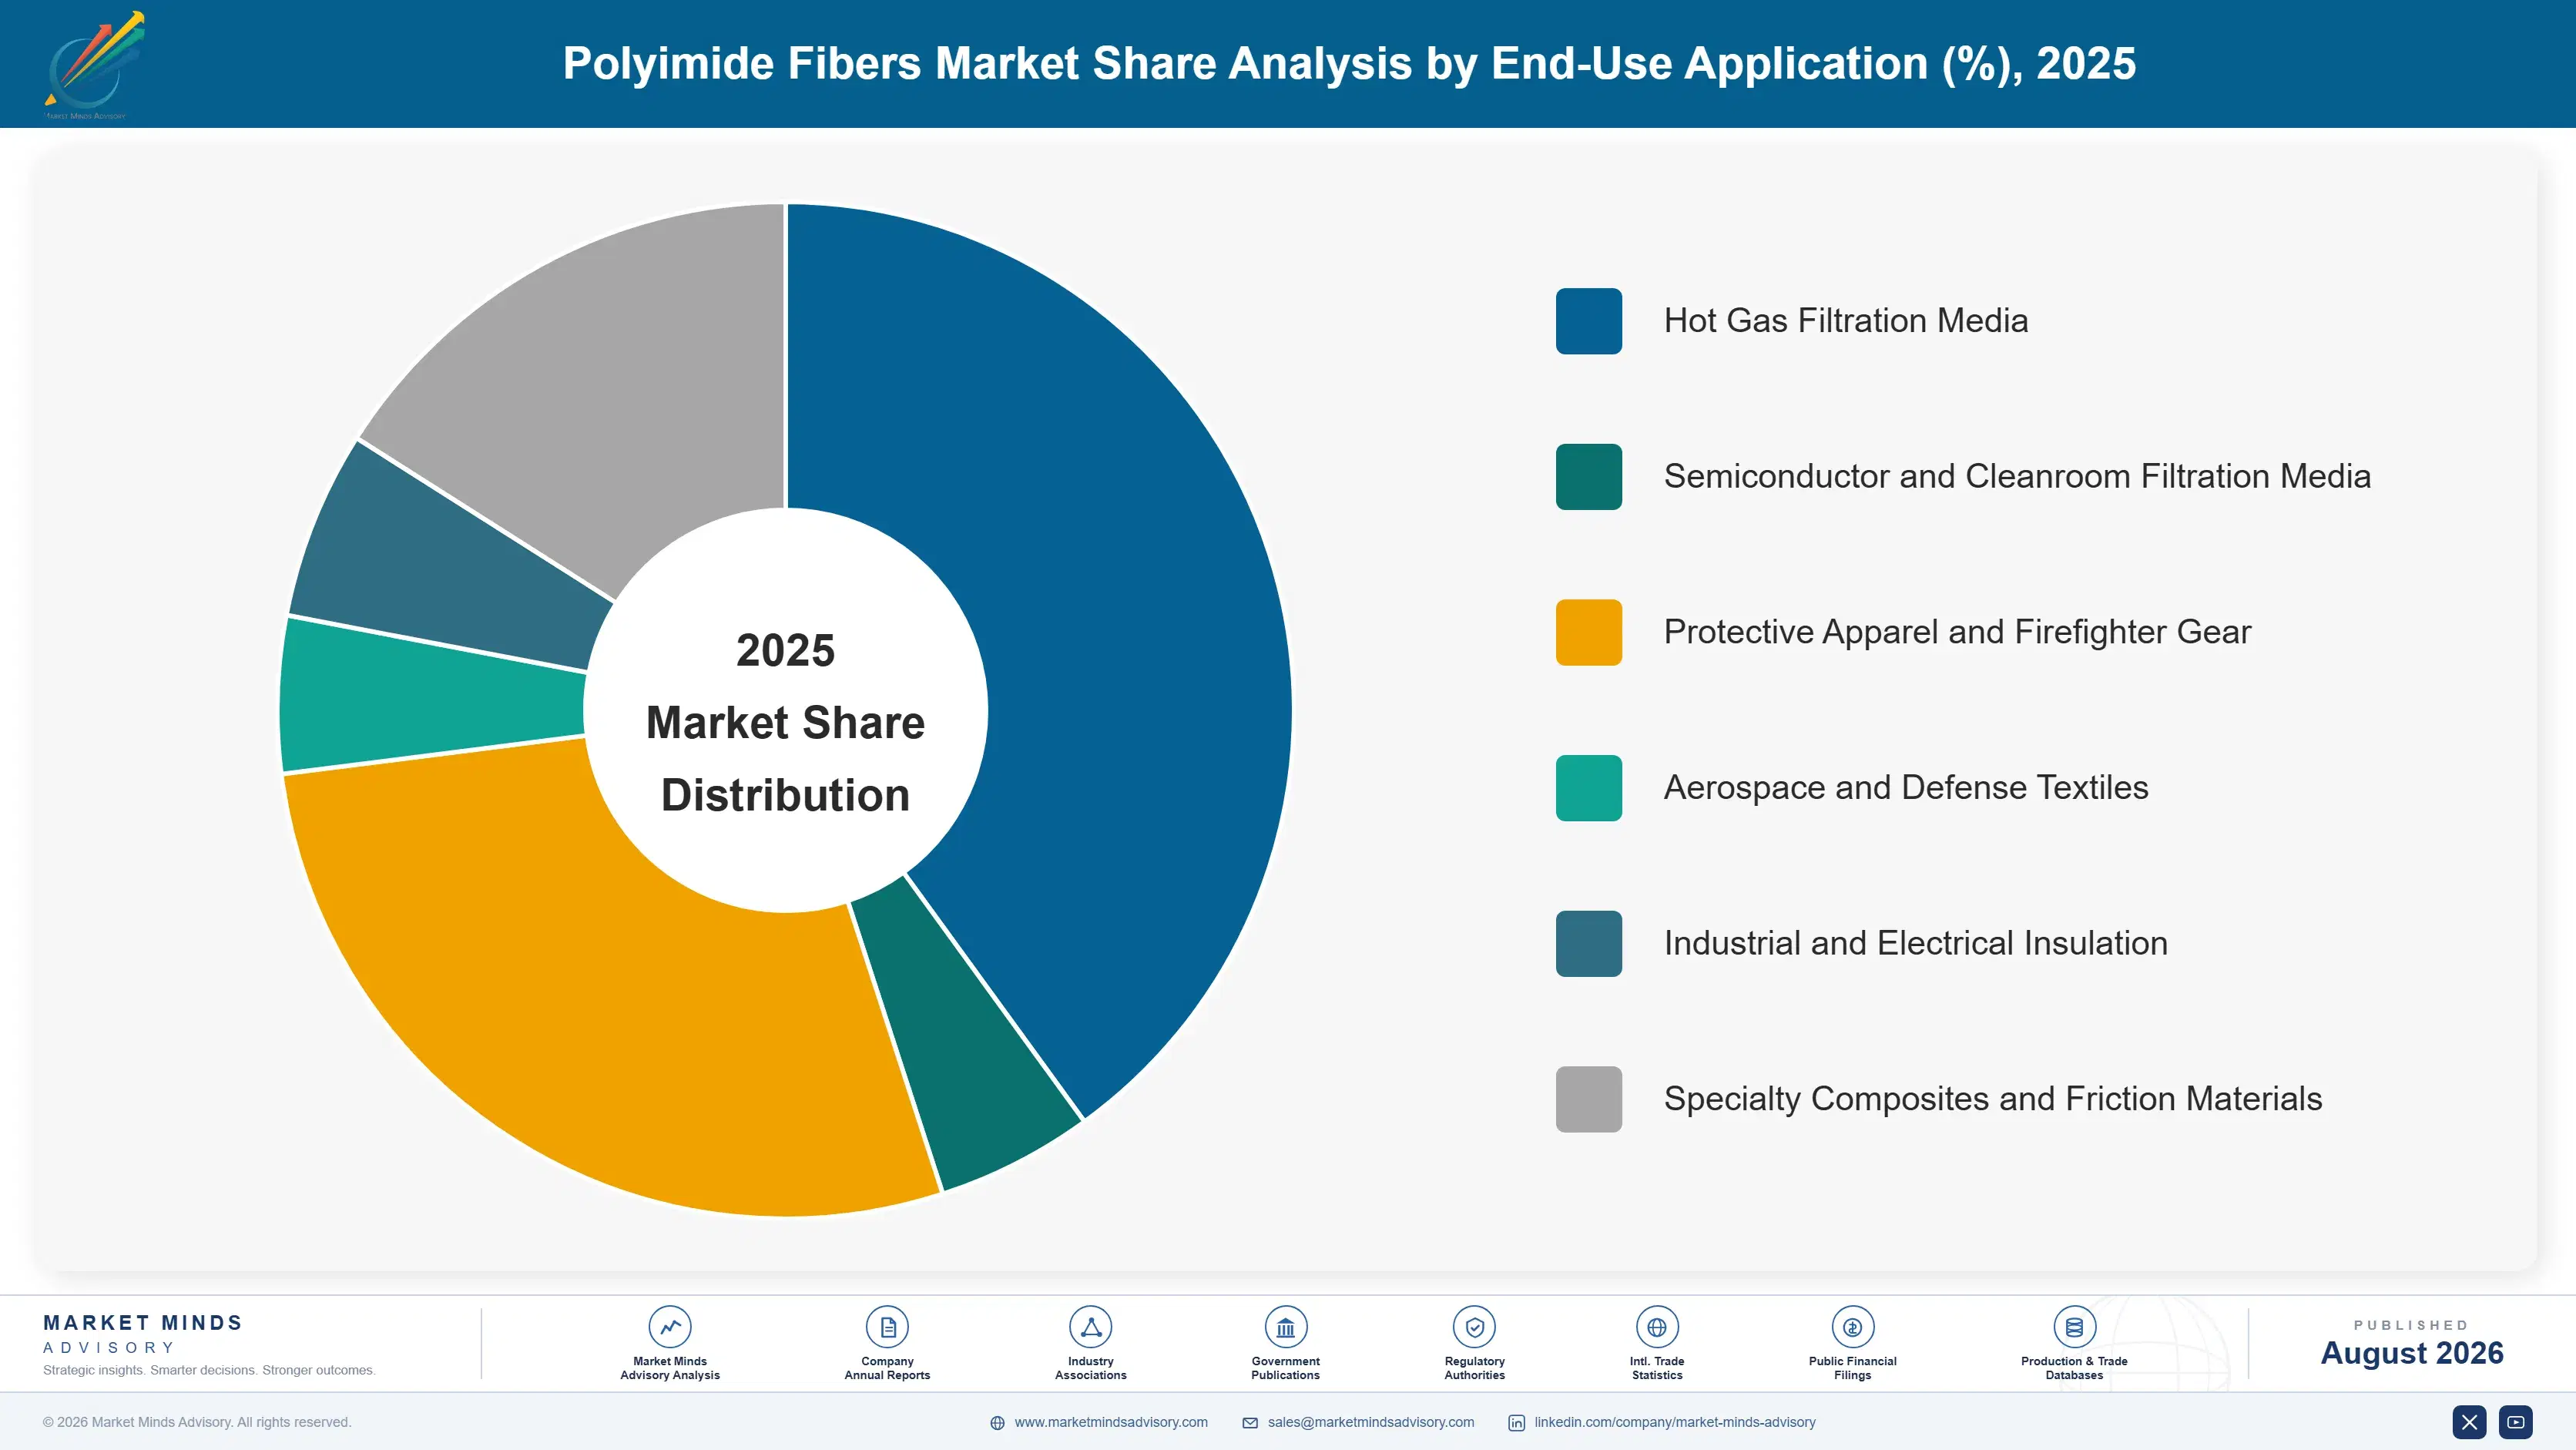2576x1450 pixels.
Task: Click the X social media icon
Action: coord(2469,1422)
